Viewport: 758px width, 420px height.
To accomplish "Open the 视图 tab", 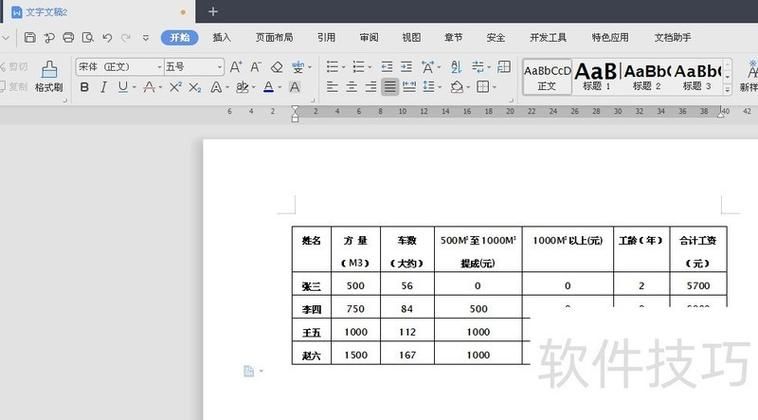I will click(411, 38).
